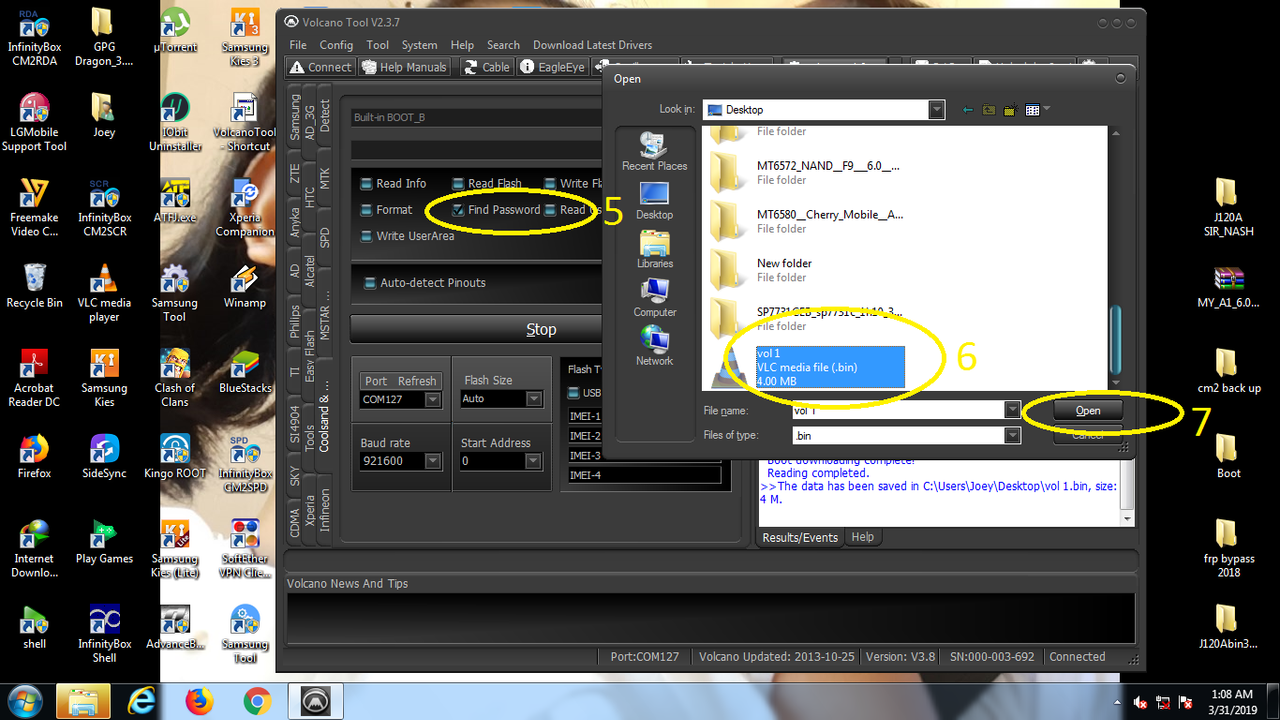The height and width of the screenshot is (720, 1280).
Task: Switch to the SPD side tab
Action: tap(325, 237)
